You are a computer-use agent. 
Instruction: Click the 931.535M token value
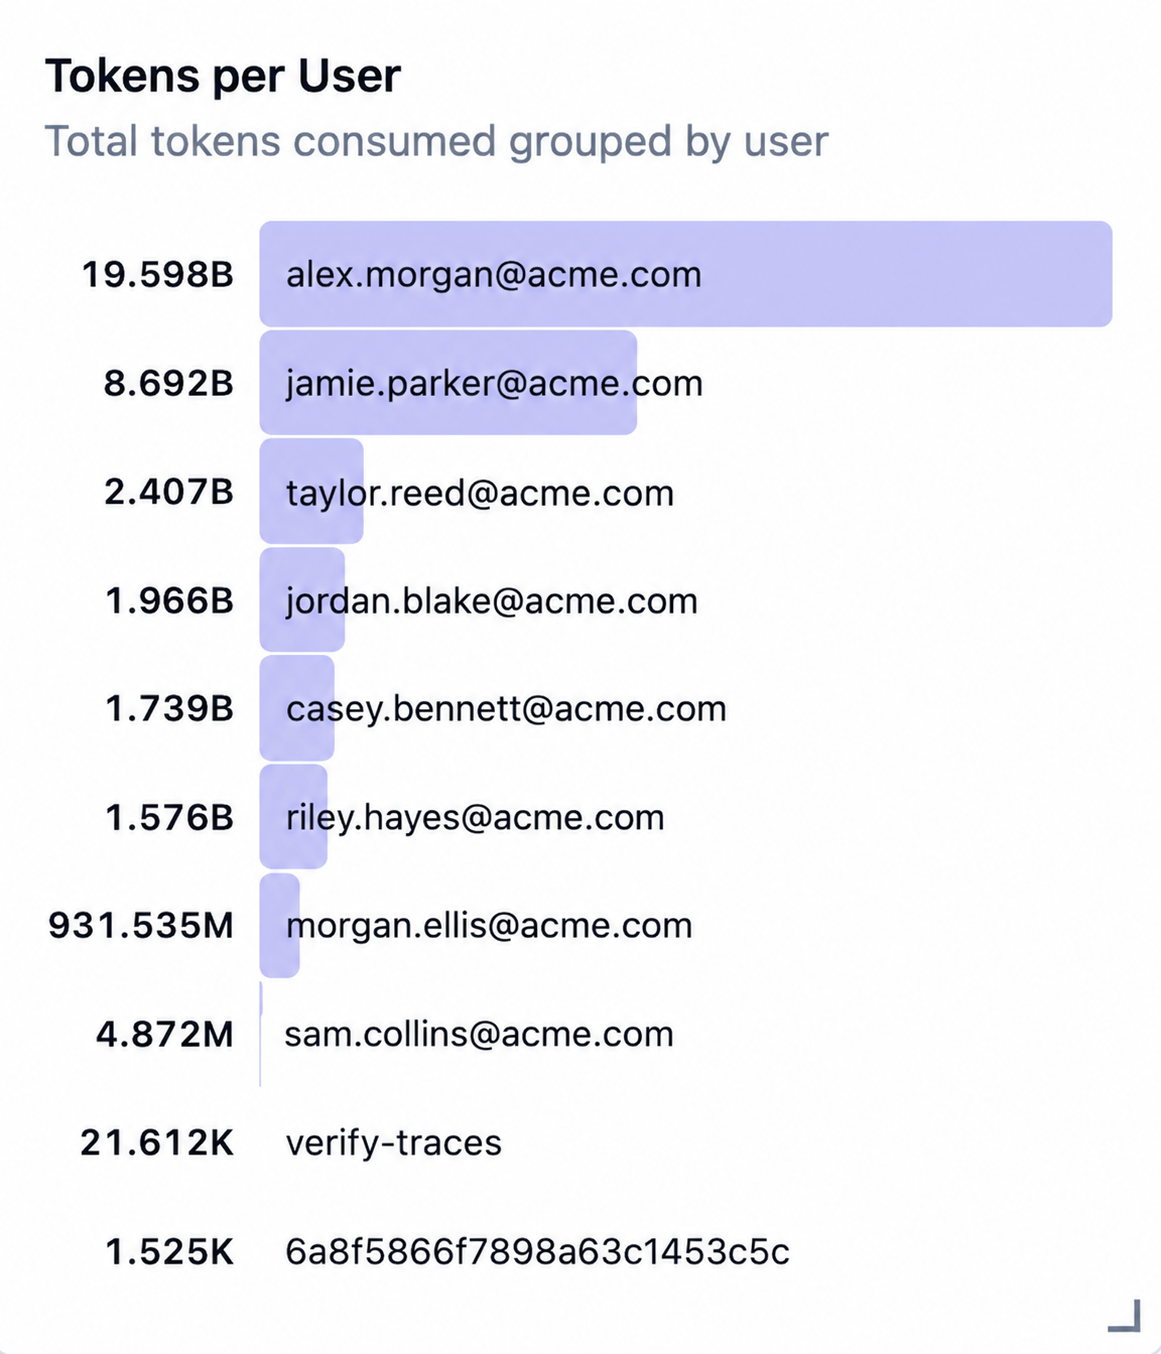click(141, 926)
